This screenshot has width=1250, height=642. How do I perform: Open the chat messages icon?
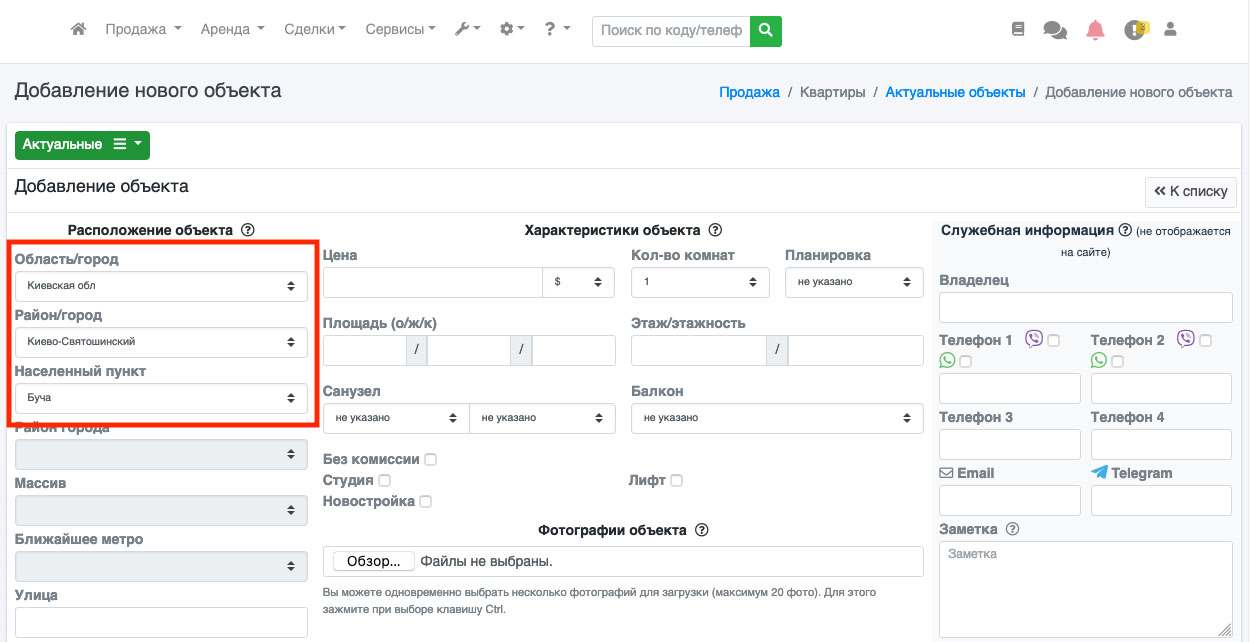coord(1055,30)
